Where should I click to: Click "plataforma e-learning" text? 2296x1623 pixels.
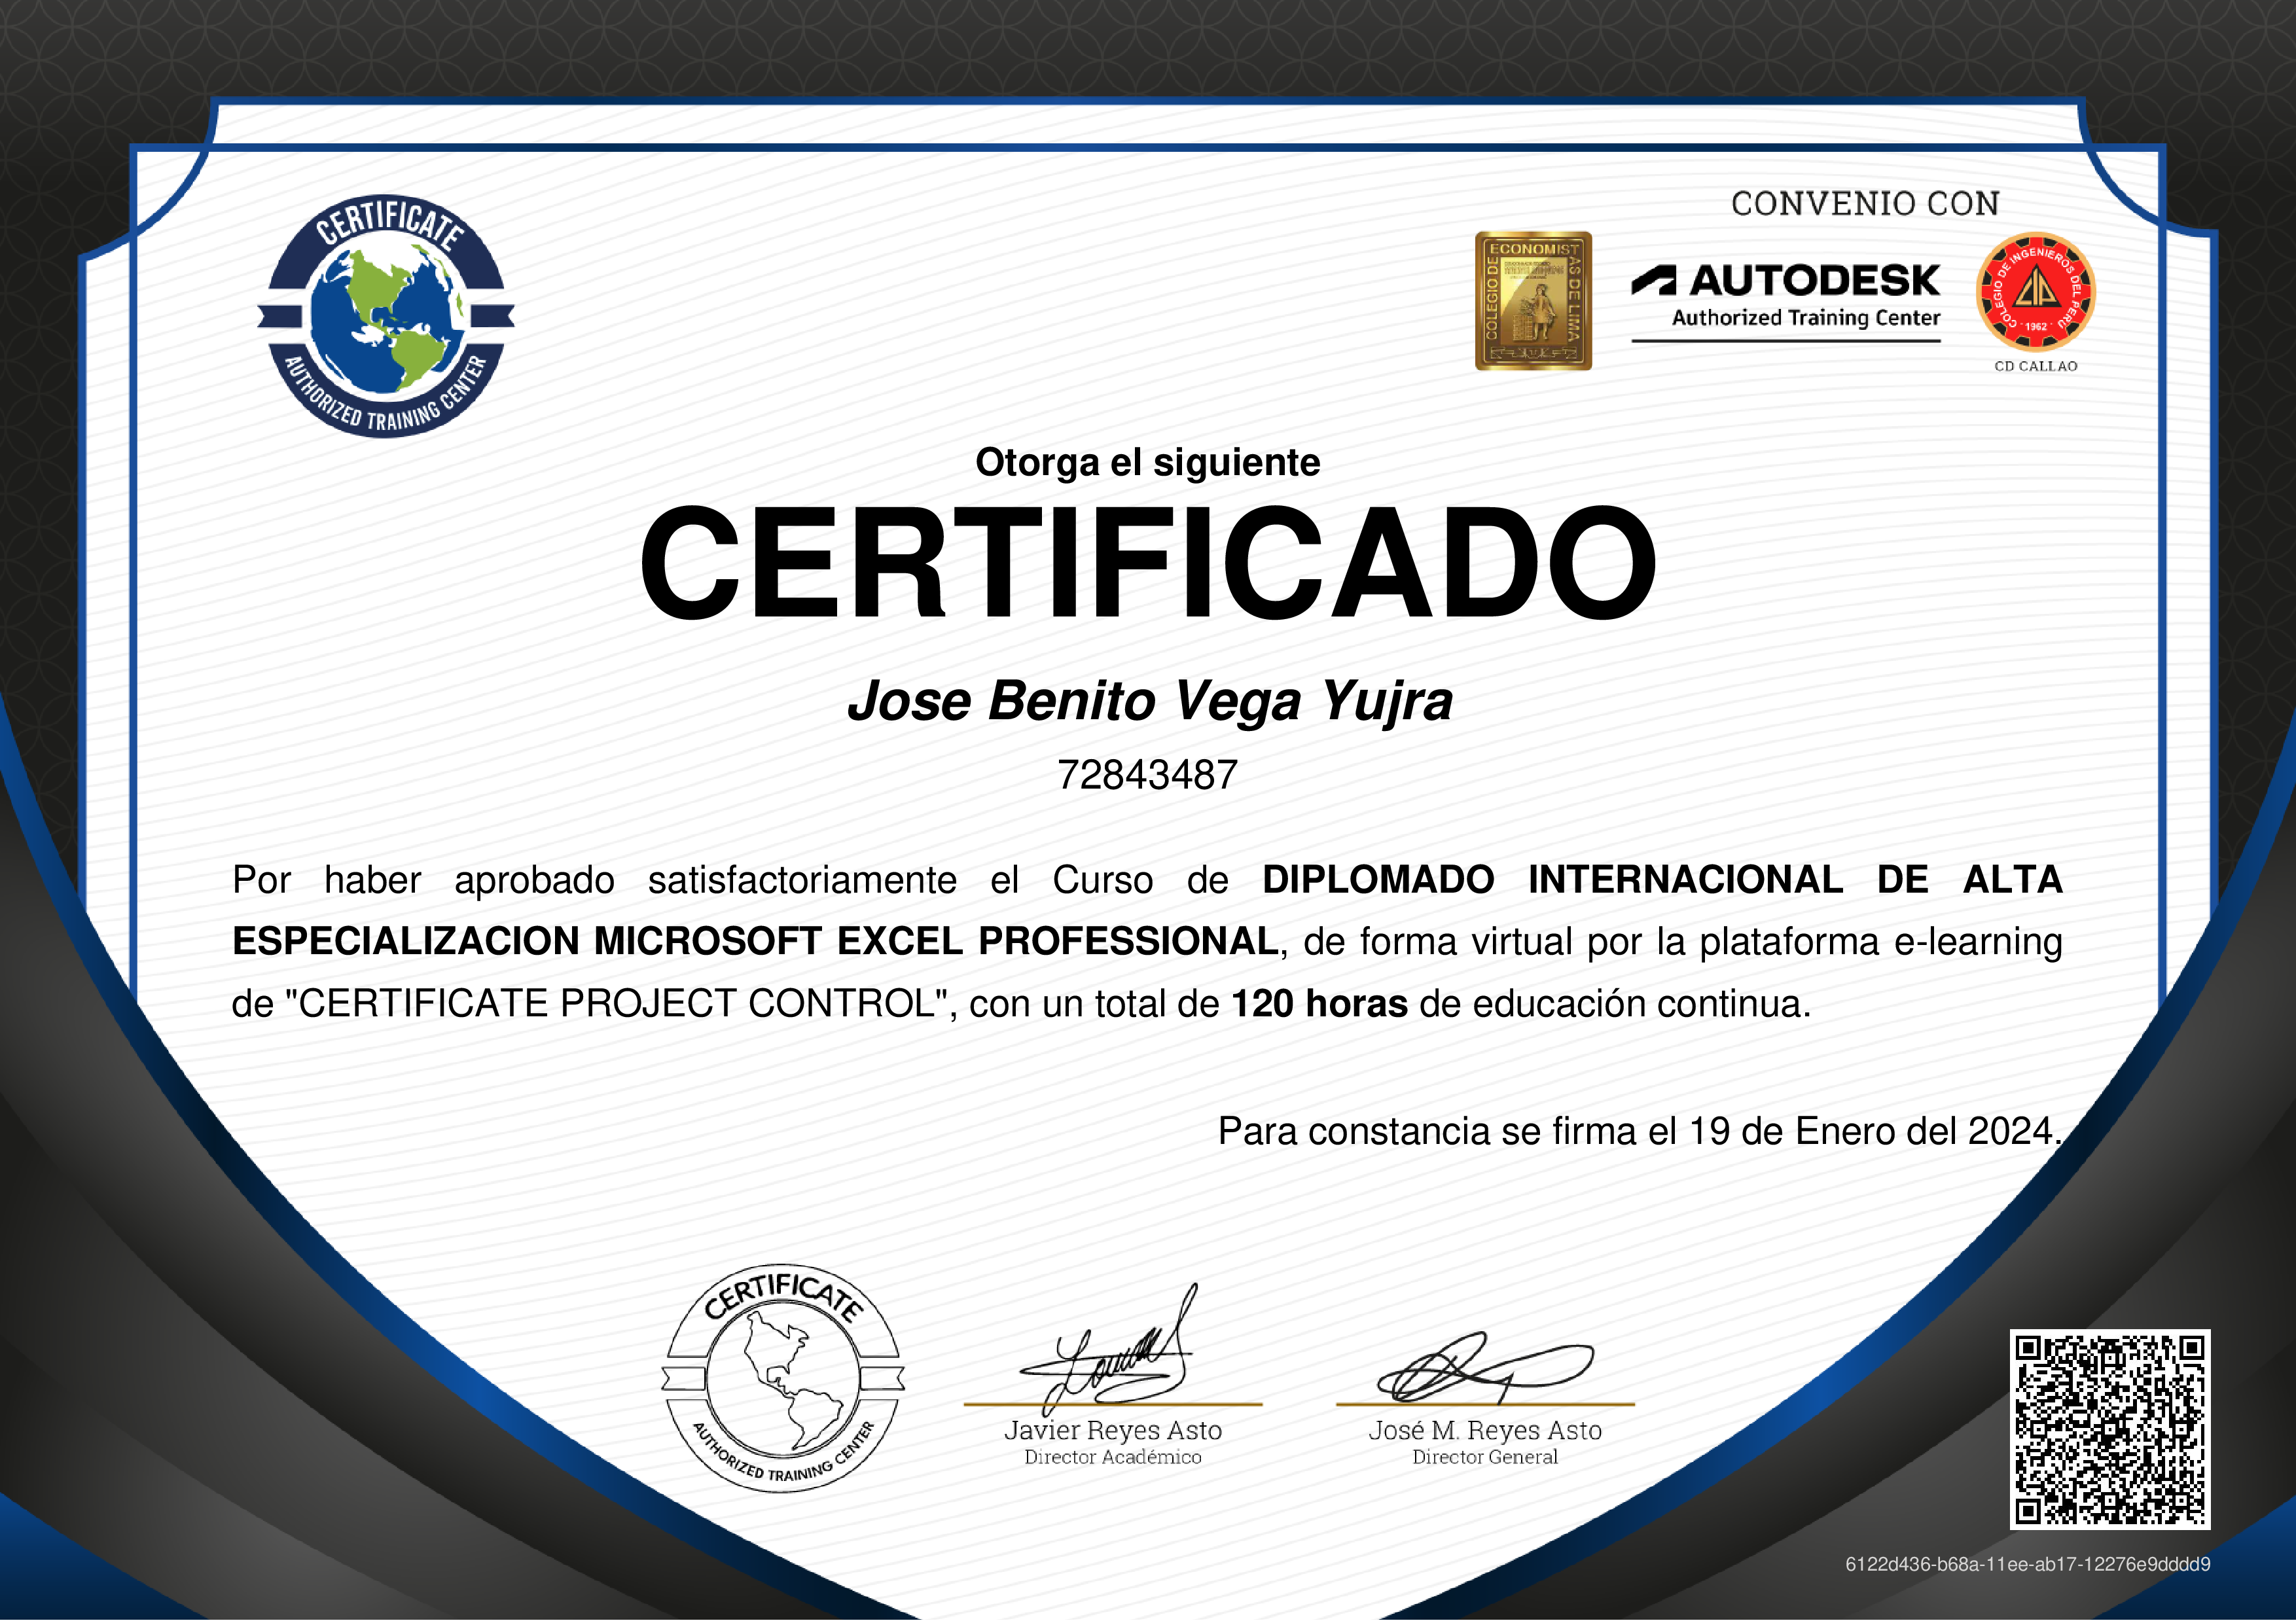[1881, 942]
